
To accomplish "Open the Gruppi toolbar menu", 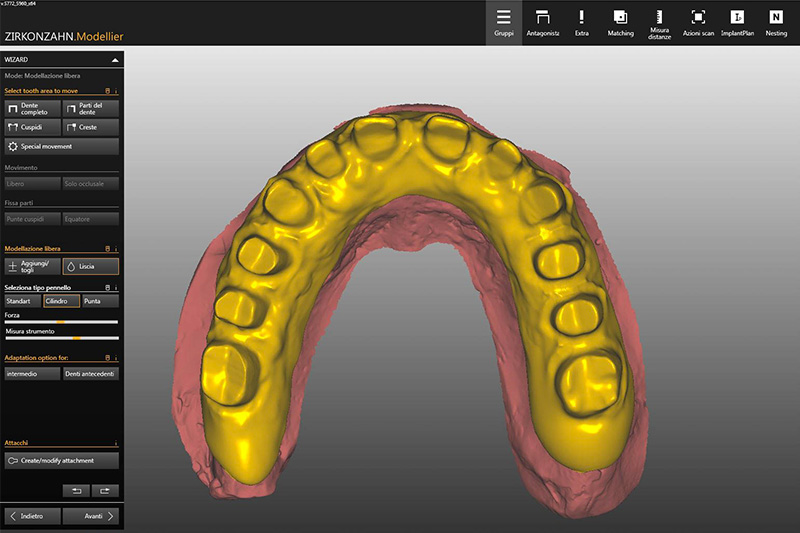I will pyautogui.click(x=504, y=22).
